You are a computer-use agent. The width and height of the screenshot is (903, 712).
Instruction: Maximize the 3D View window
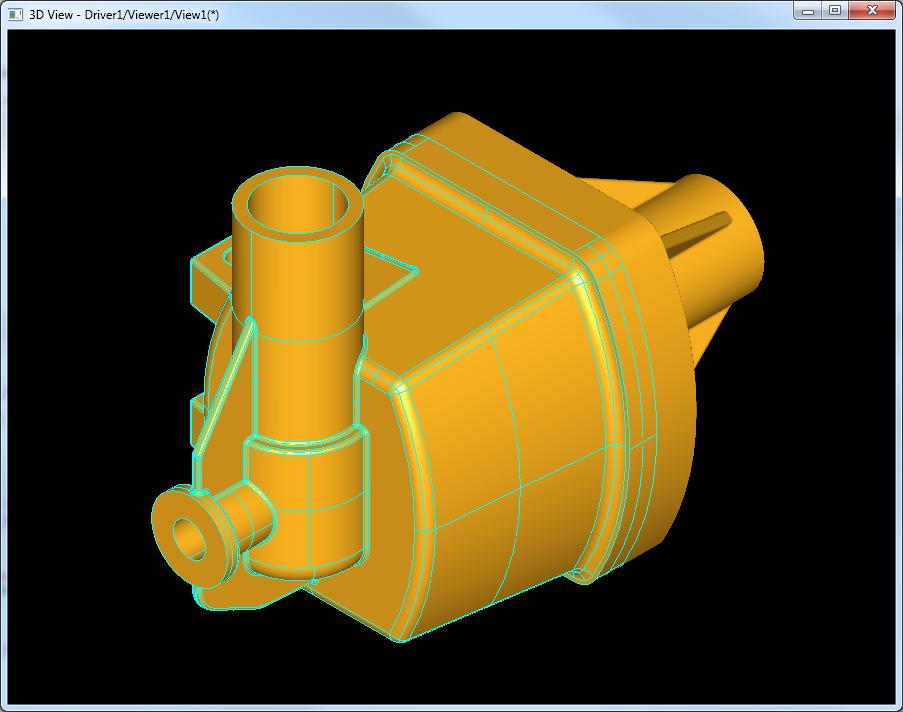[835, 10]
